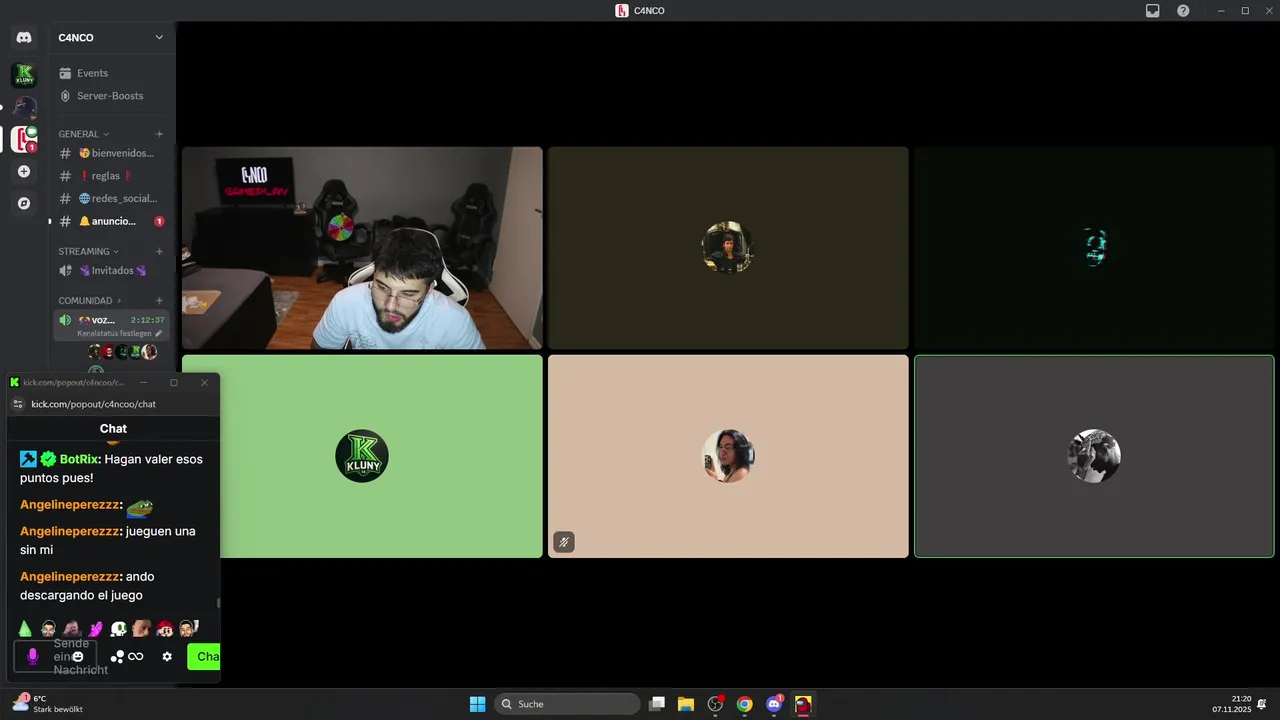Open Server-Boosts in the channel list

pyautogui.click(x=111, y=96)
